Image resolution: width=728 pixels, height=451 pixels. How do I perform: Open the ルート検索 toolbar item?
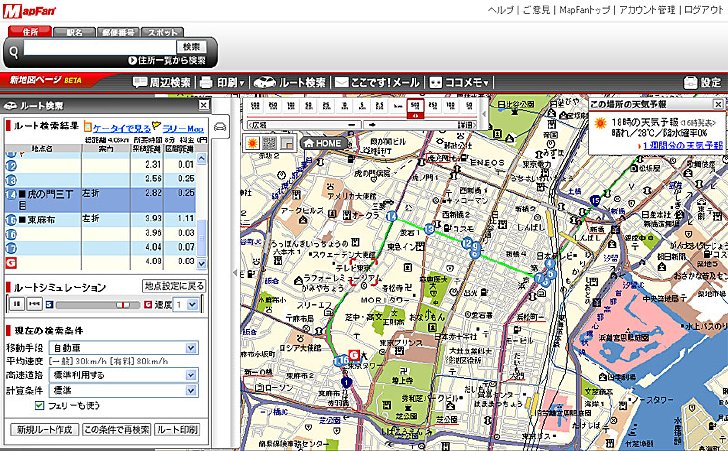point(290,83)
